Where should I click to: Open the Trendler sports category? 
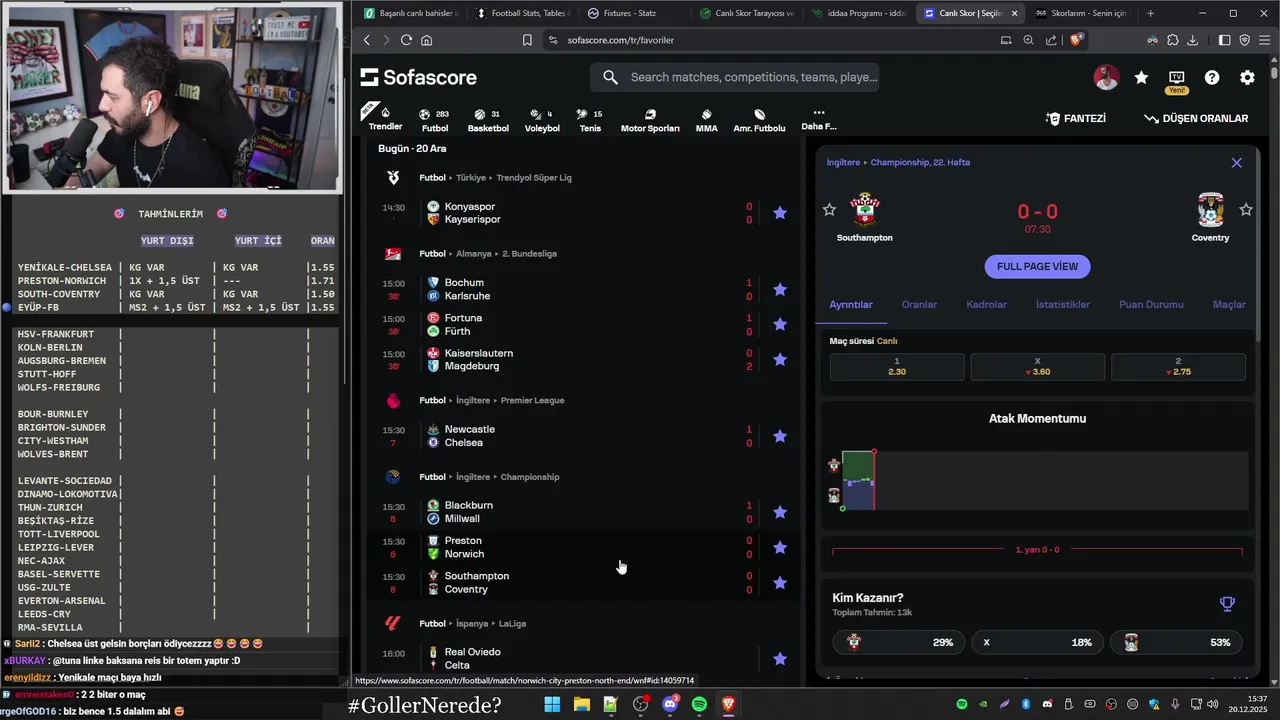coord(385,119)
